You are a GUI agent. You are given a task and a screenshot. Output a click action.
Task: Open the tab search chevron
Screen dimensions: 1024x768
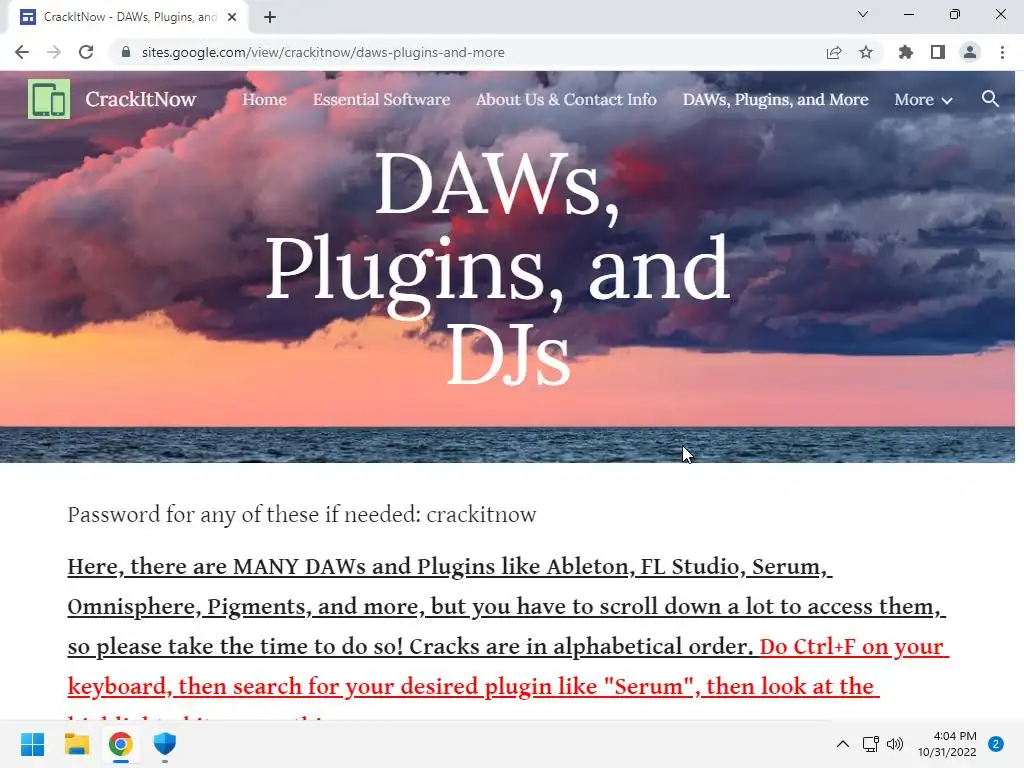[x=863, y=14]
